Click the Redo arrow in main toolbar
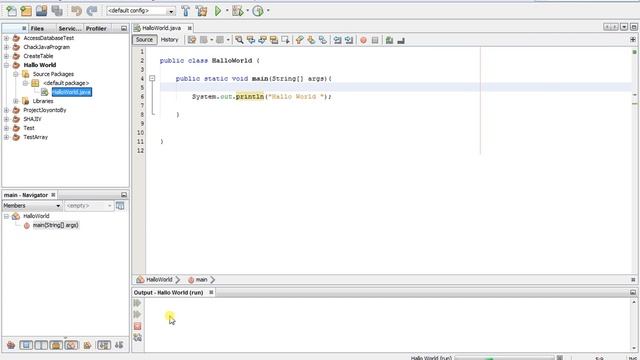 (x=92, y=11)
